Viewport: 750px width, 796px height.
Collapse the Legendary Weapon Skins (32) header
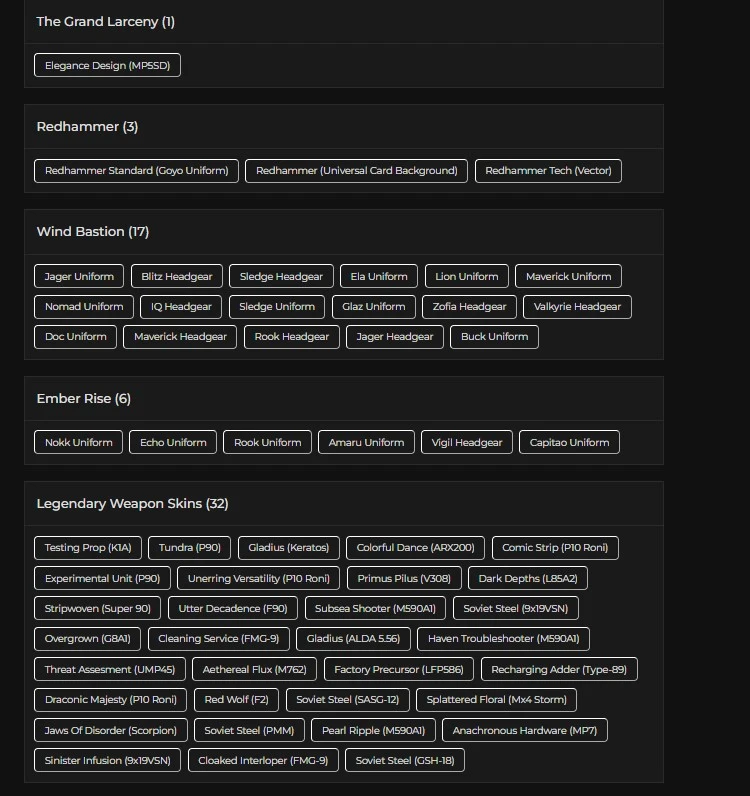133,504
